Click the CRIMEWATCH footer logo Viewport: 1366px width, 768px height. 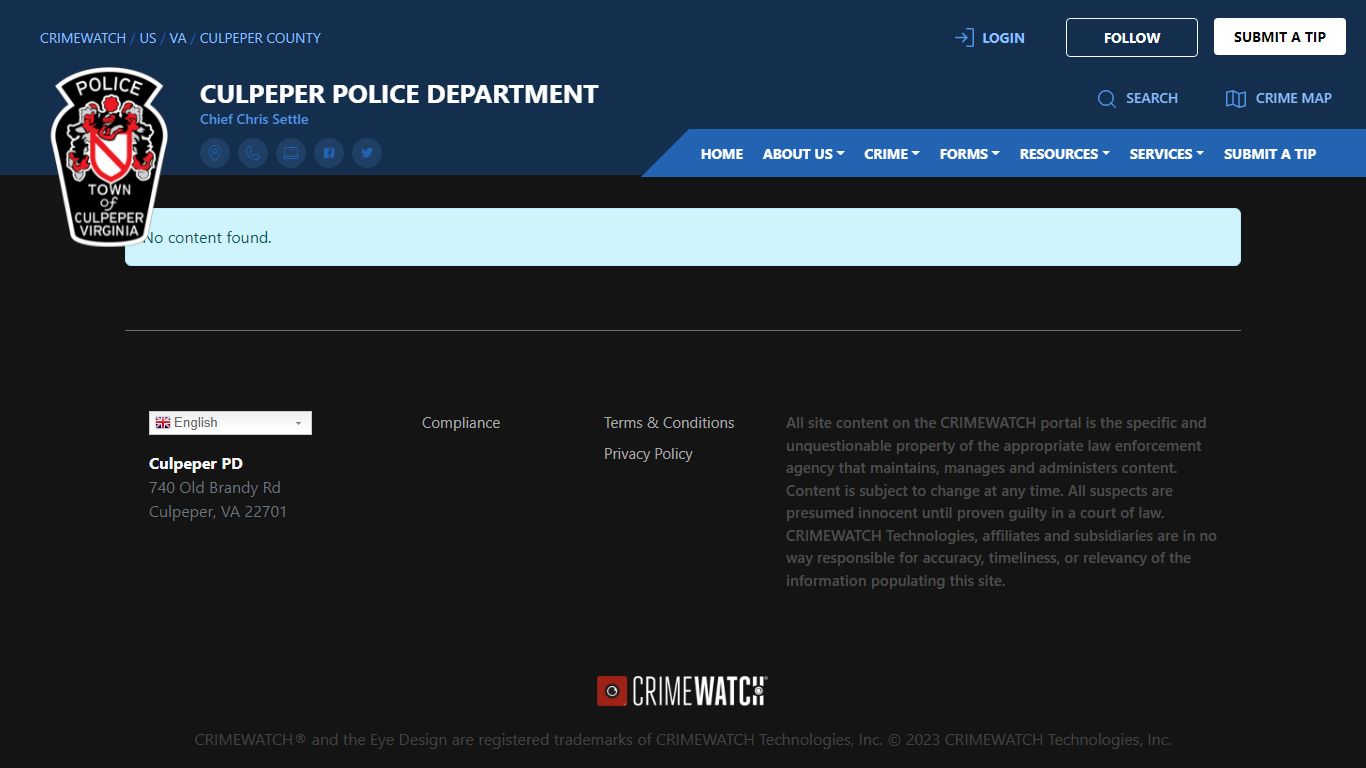(682, 691)
